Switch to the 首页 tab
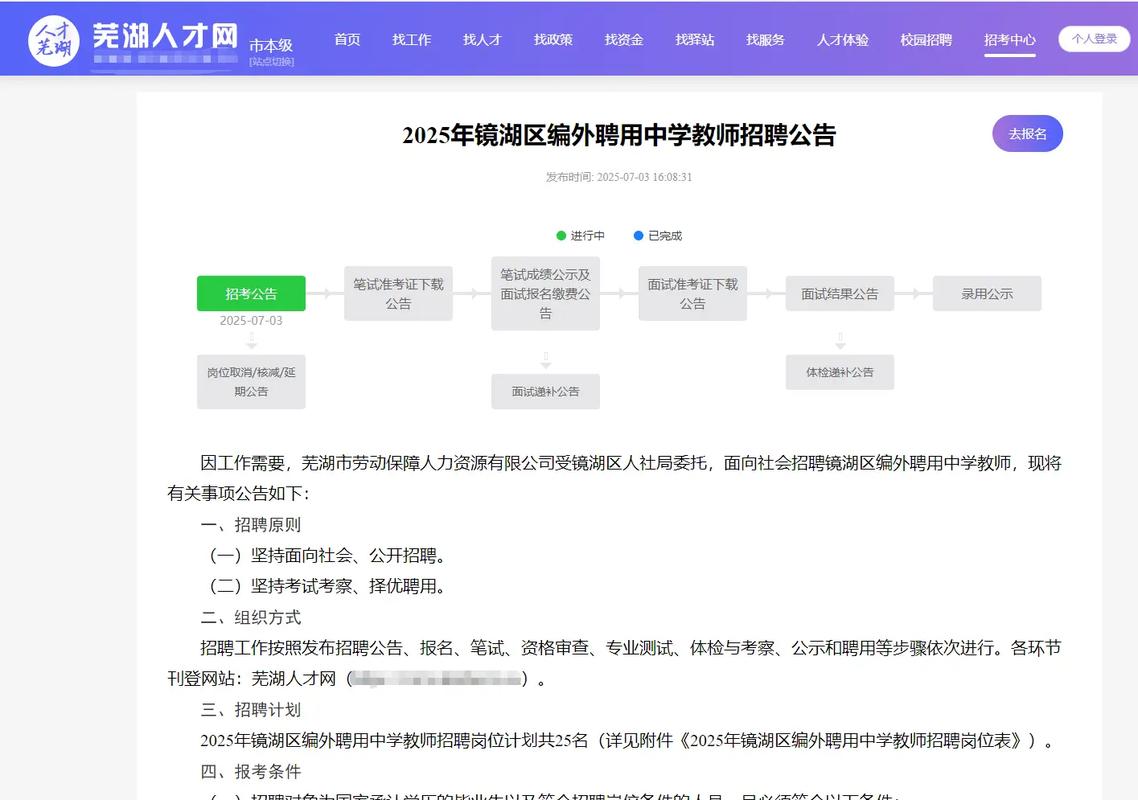 point(347,40)
